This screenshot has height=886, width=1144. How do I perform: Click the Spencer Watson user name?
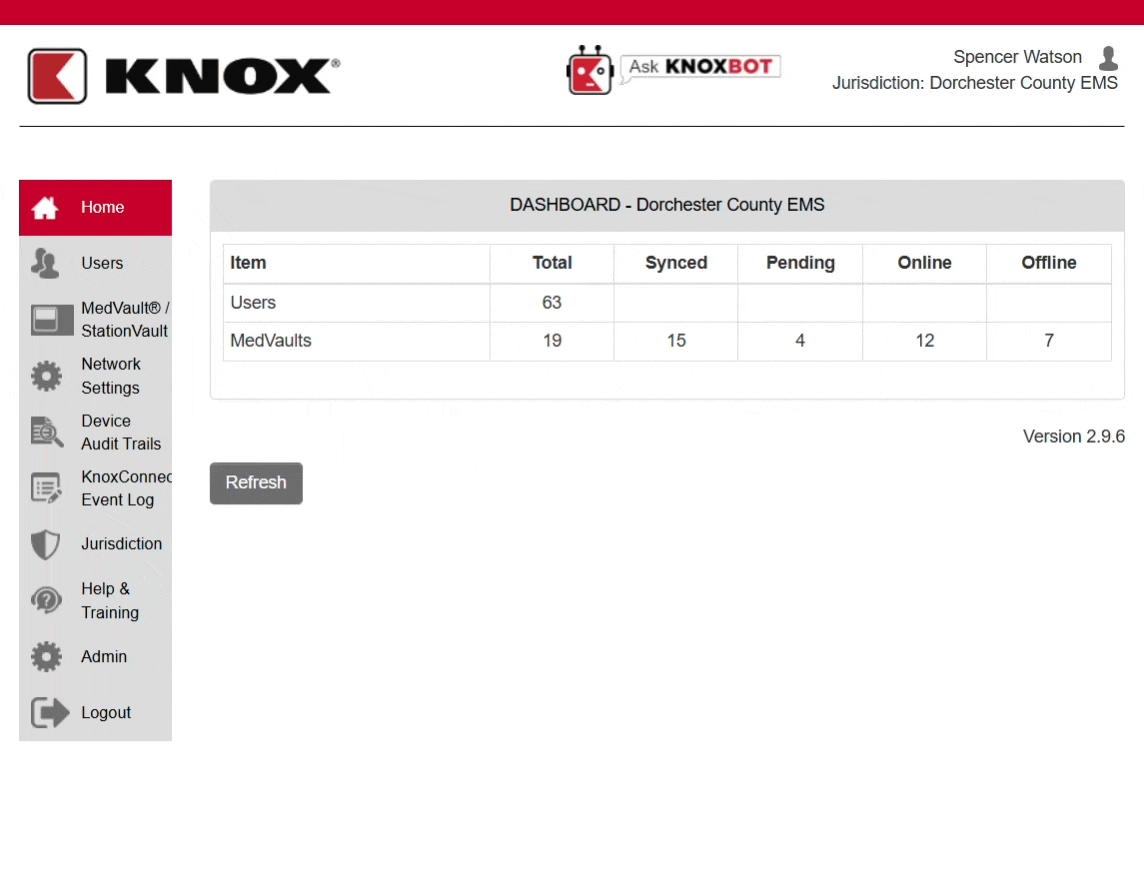[1017, 57]
